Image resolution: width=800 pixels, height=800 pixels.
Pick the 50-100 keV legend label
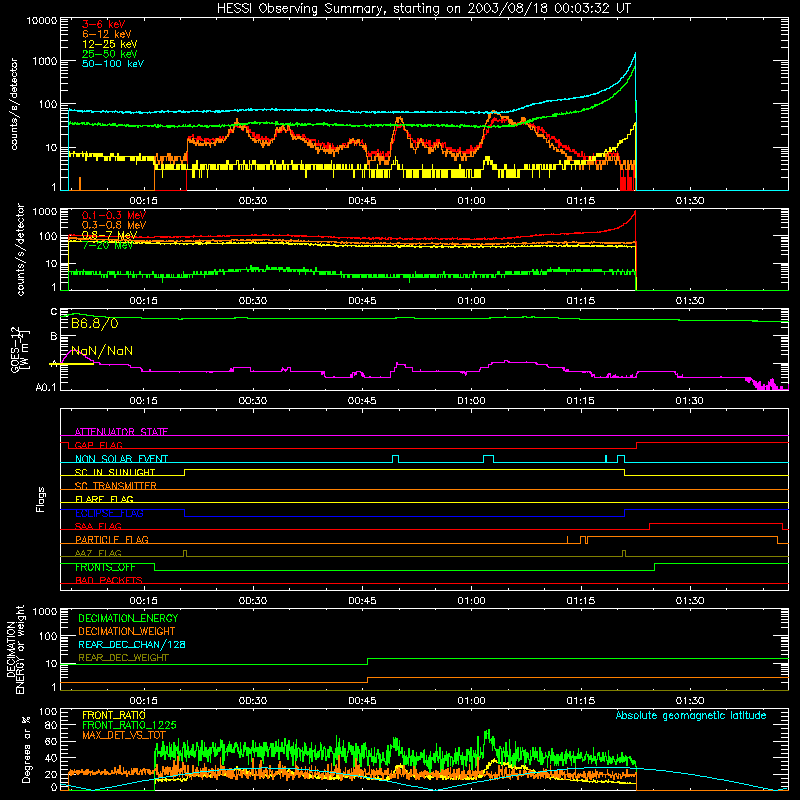tap(113, 63)
